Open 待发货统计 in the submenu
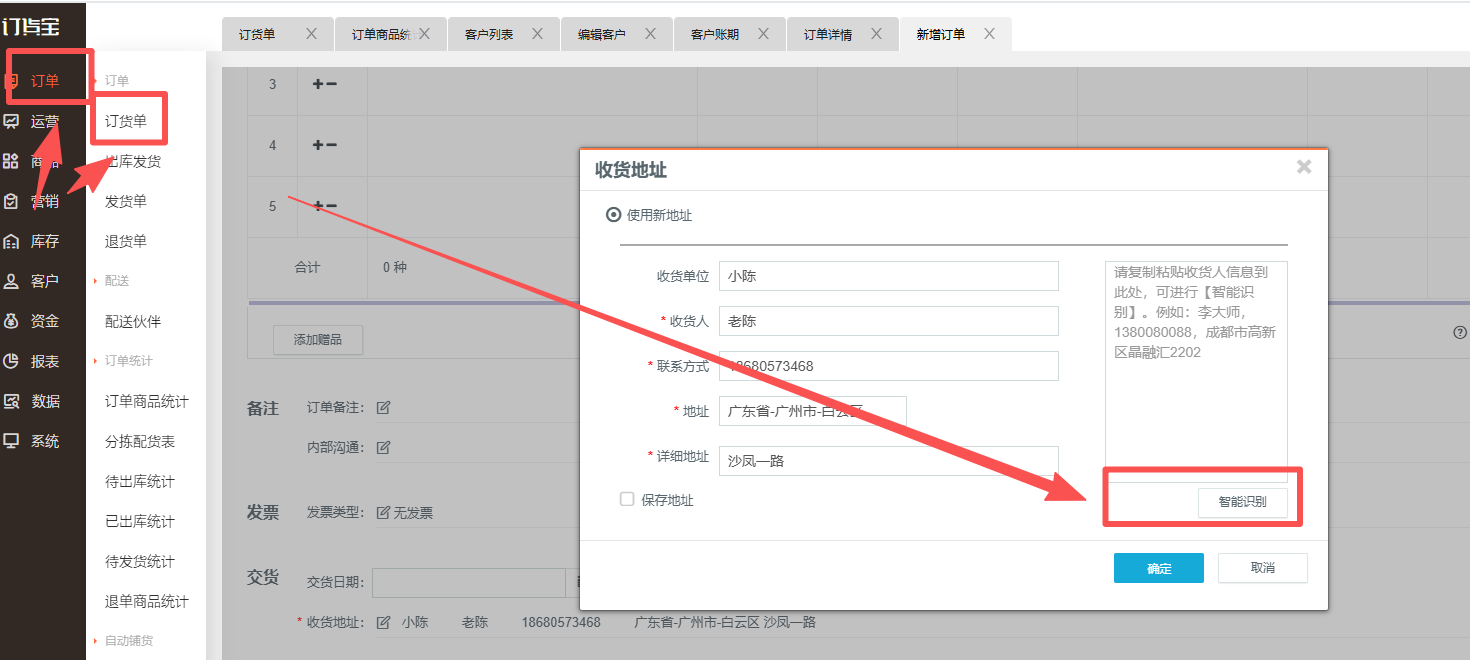The image size is (1470, 660). click(140, 561)
